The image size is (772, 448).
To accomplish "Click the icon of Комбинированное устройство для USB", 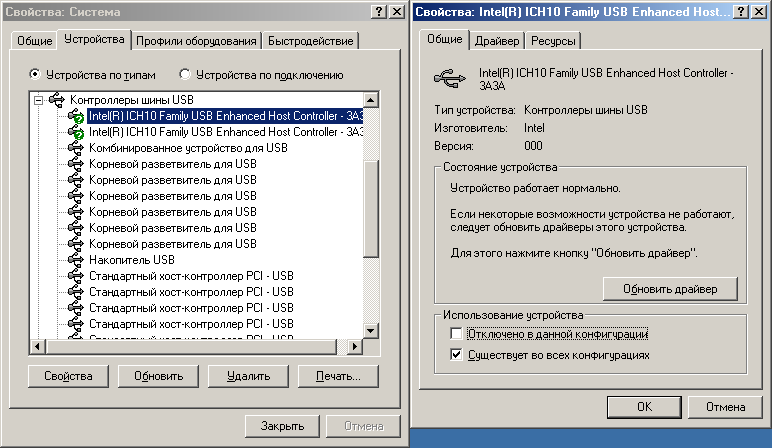I will (76, 148).
